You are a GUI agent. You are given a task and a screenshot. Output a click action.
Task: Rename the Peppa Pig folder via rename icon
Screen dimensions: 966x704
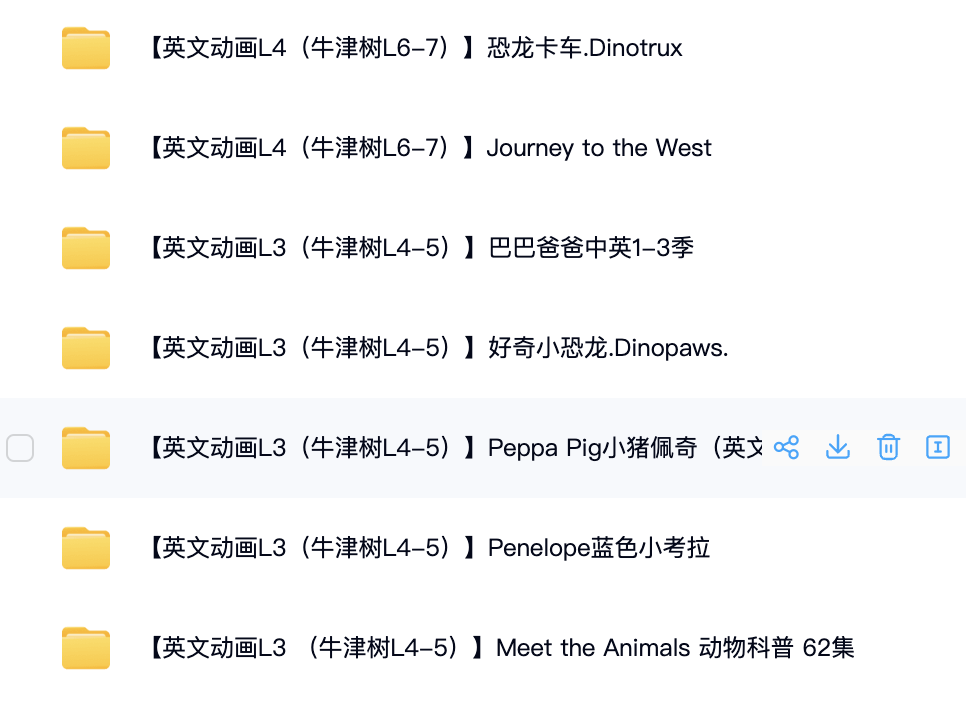pos(938,447)
